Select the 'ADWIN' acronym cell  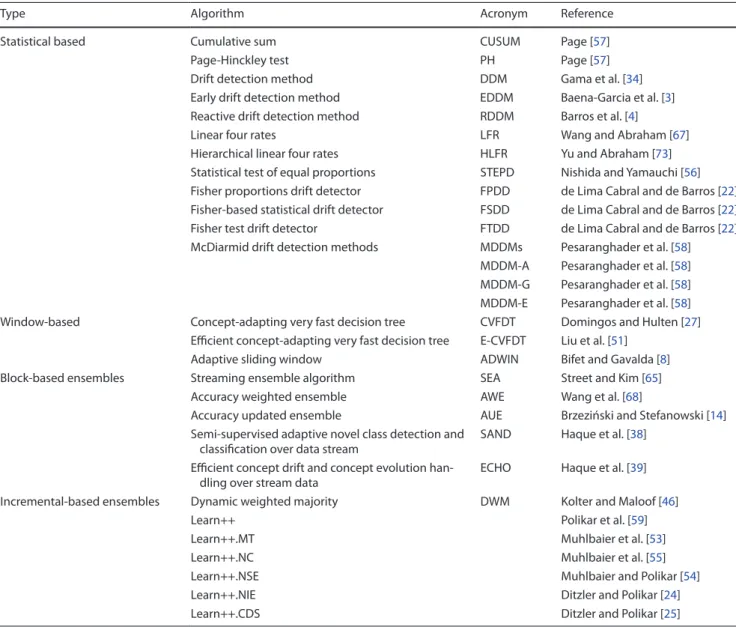499,359
